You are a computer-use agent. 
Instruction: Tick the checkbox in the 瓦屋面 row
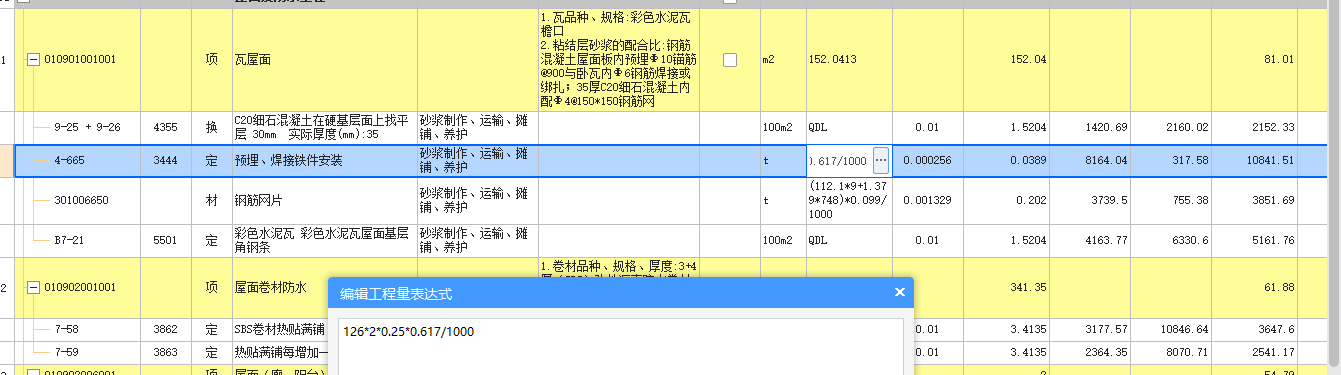(x=730, y=60)
